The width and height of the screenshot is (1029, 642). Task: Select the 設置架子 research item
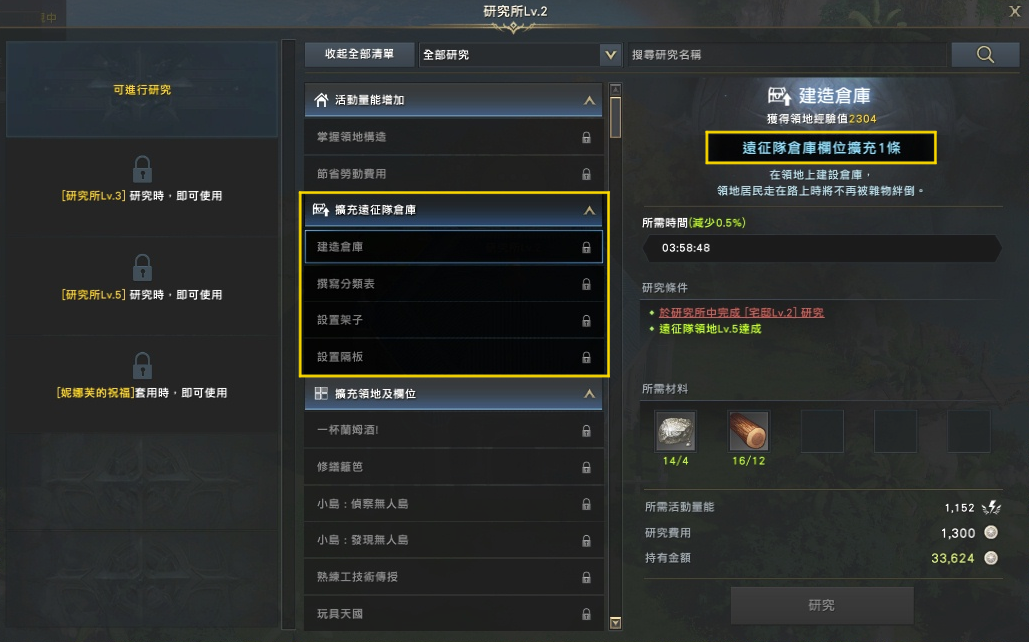pos(453,320)
